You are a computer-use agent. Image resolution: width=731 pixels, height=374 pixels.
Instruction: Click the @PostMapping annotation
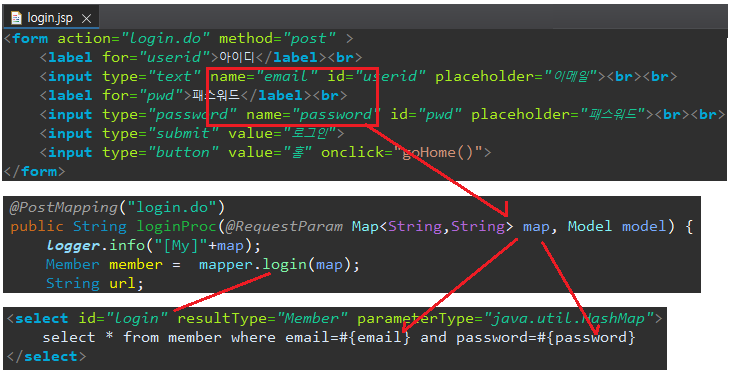64,207
